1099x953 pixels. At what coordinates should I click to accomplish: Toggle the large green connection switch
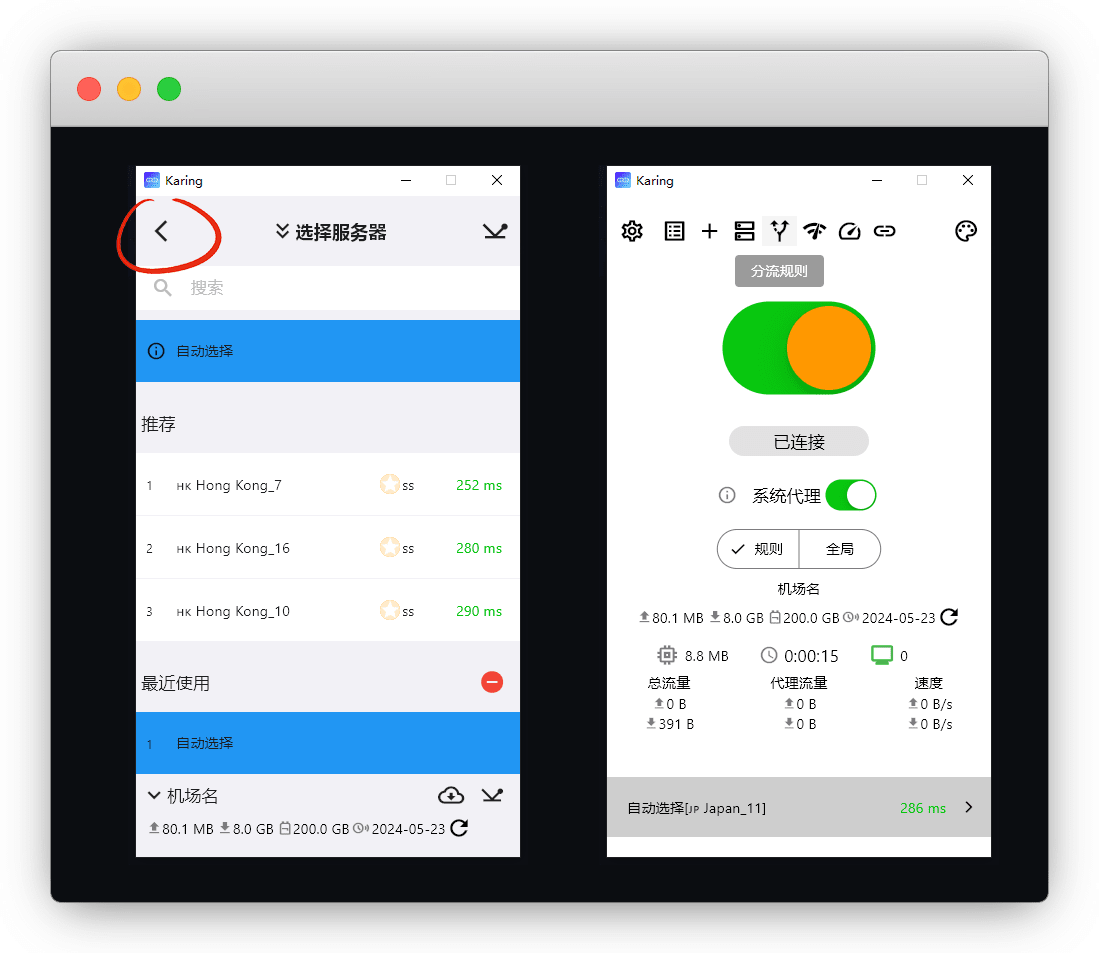pyautogui.click(x=798, y=347)
